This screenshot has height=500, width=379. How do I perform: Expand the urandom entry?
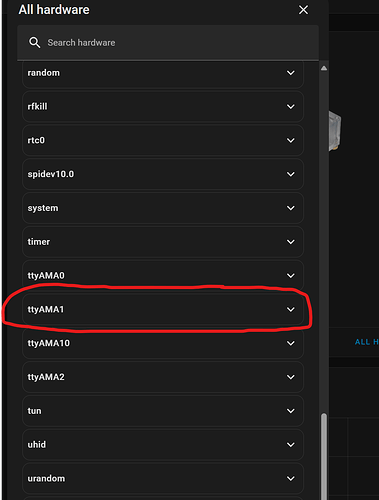tap(163, 478)
